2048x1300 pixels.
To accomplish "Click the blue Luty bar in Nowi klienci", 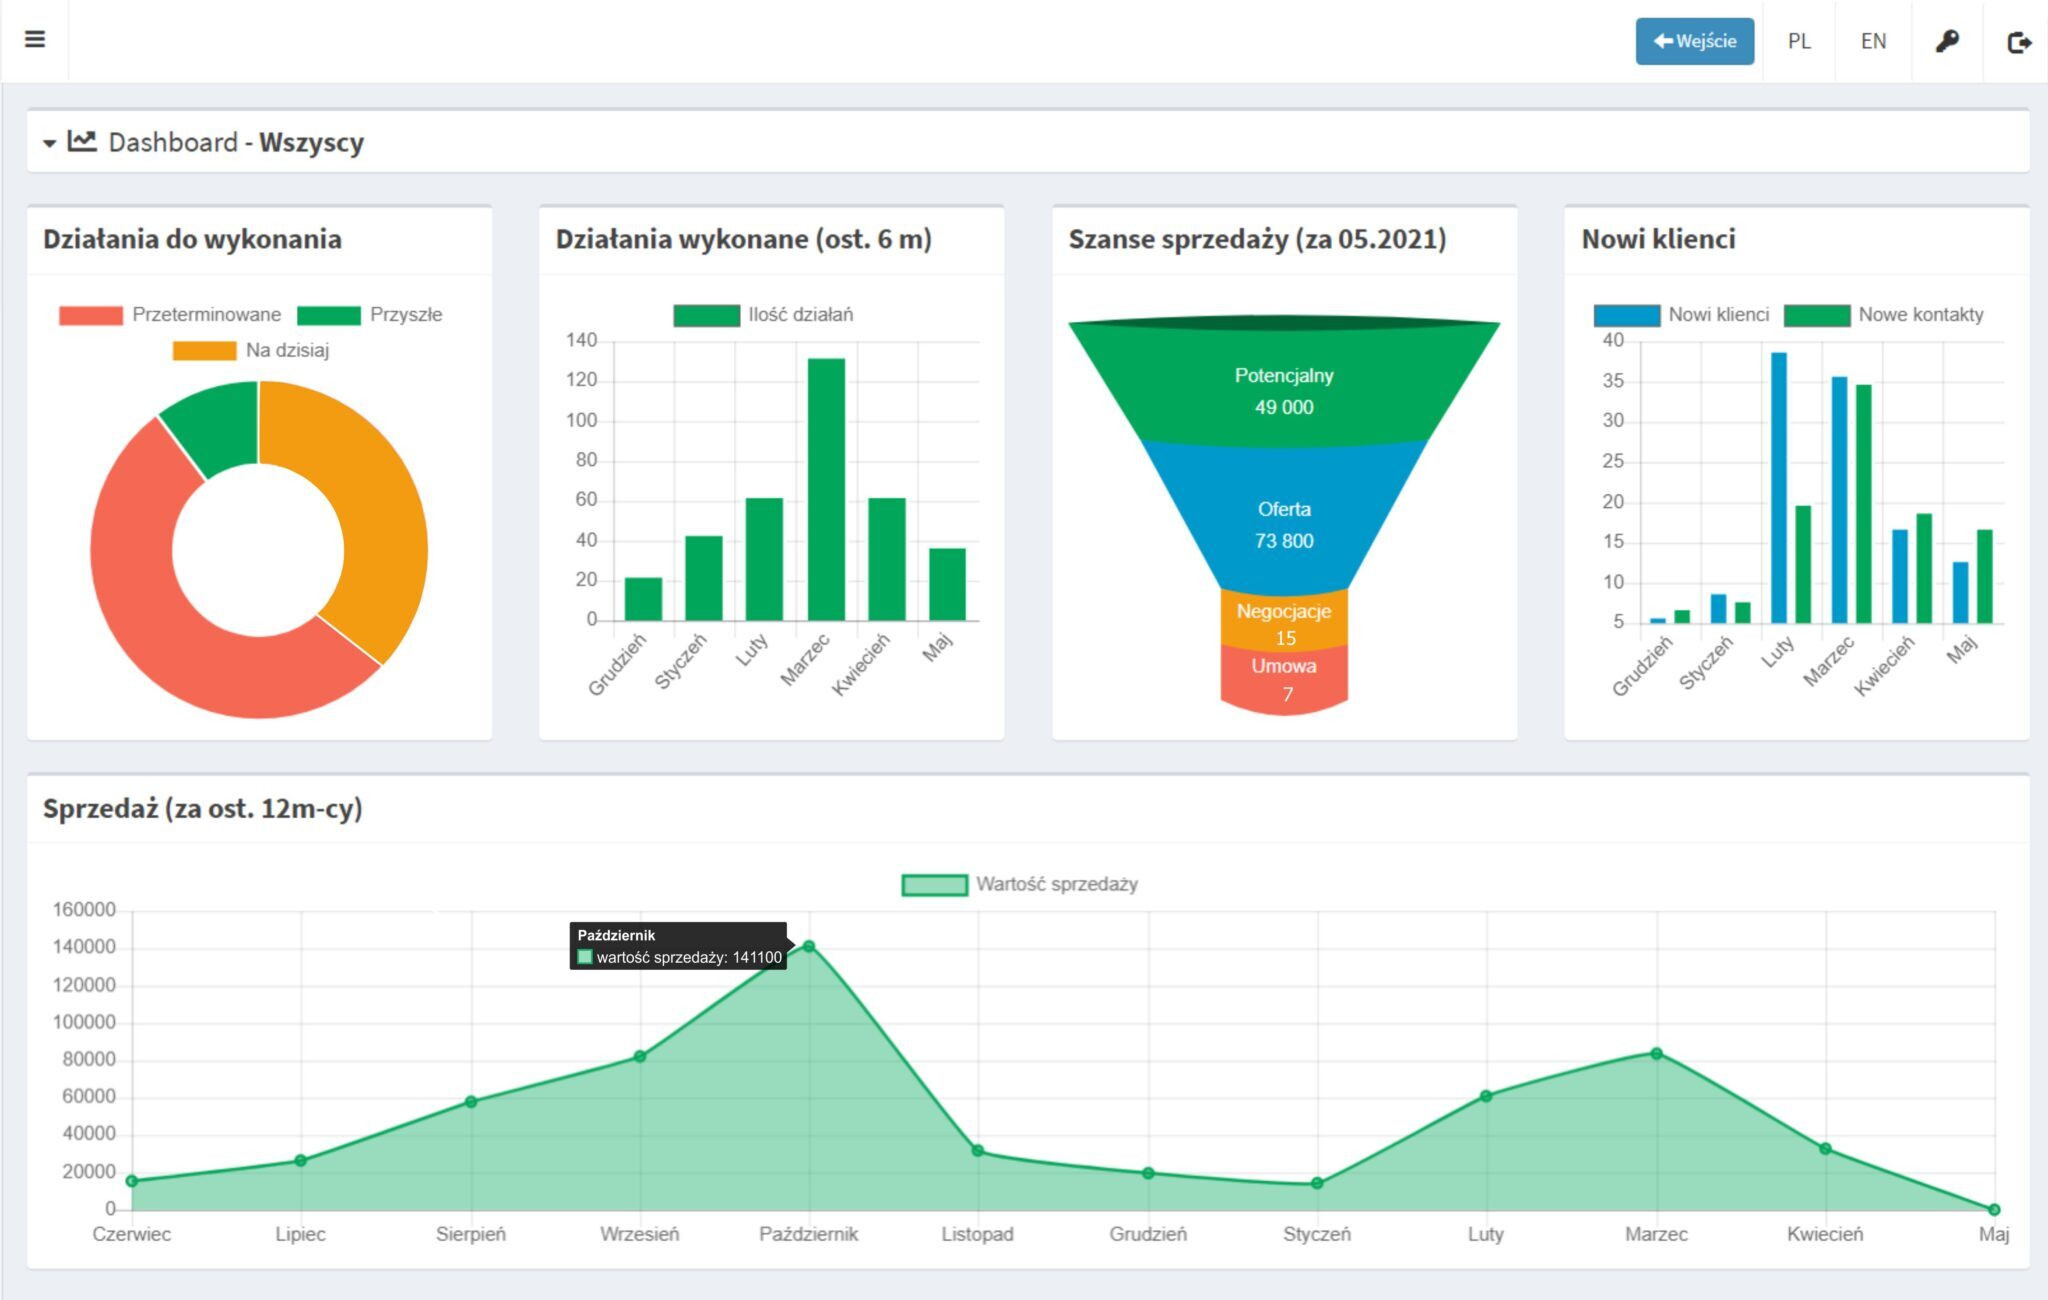I will [1779, 488].
